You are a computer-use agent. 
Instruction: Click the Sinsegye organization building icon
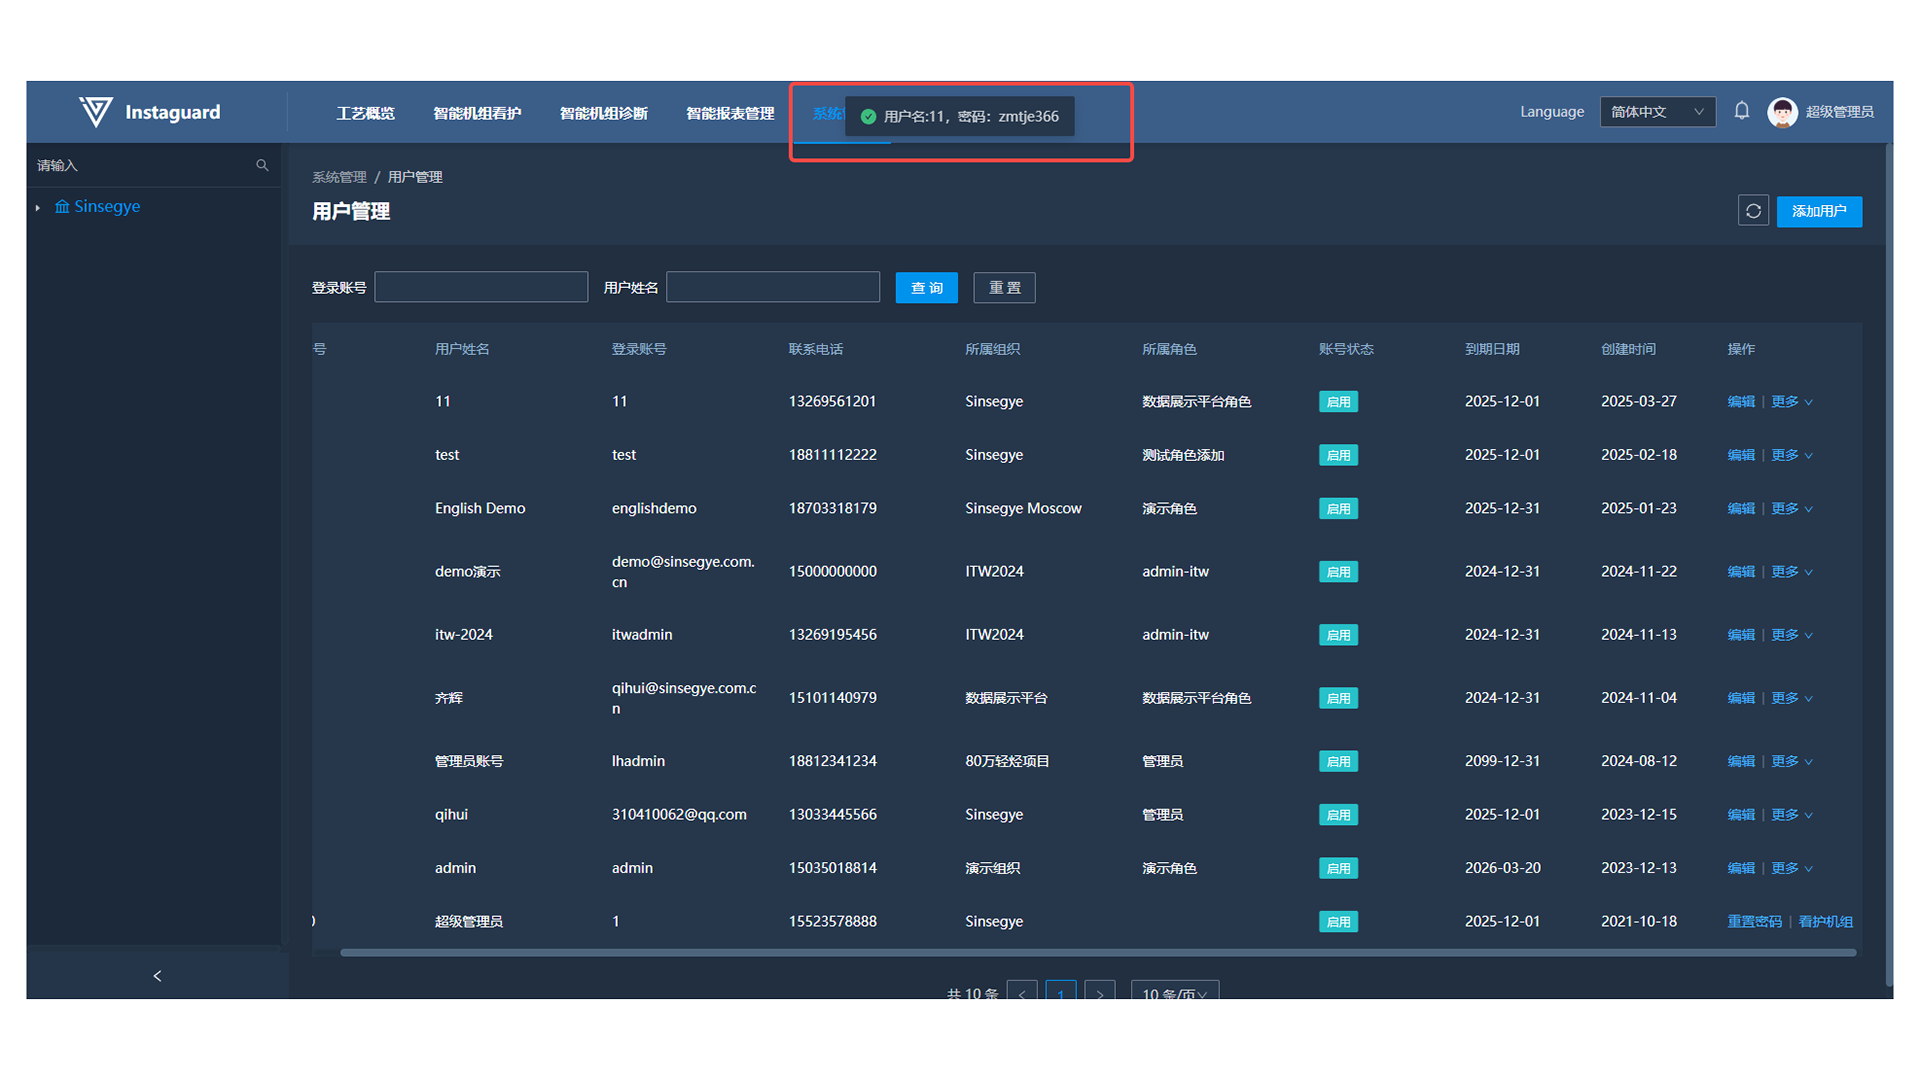coord(62,207)
